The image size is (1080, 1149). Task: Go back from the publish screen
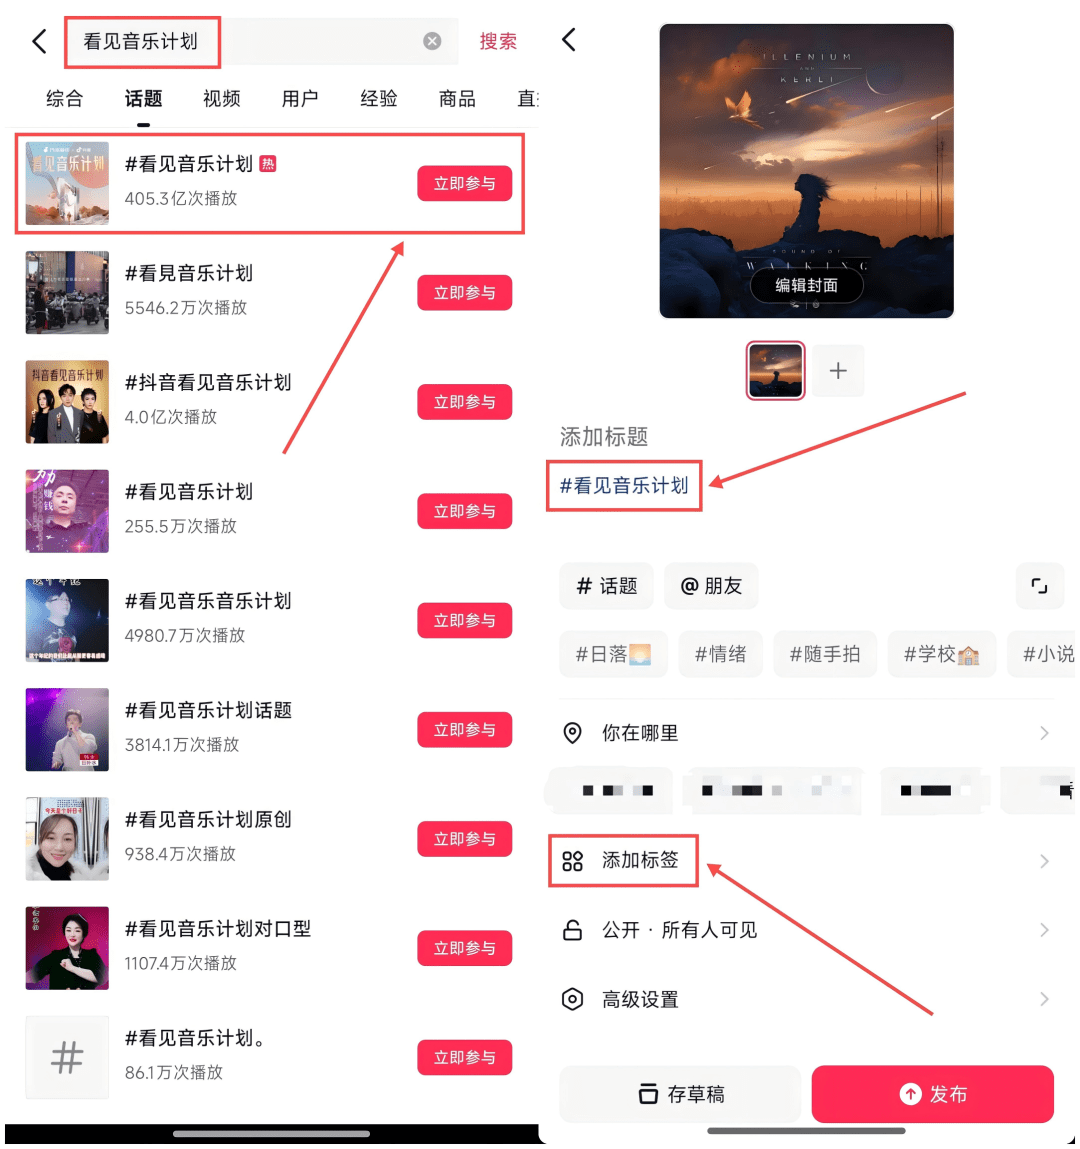(569, 40)
